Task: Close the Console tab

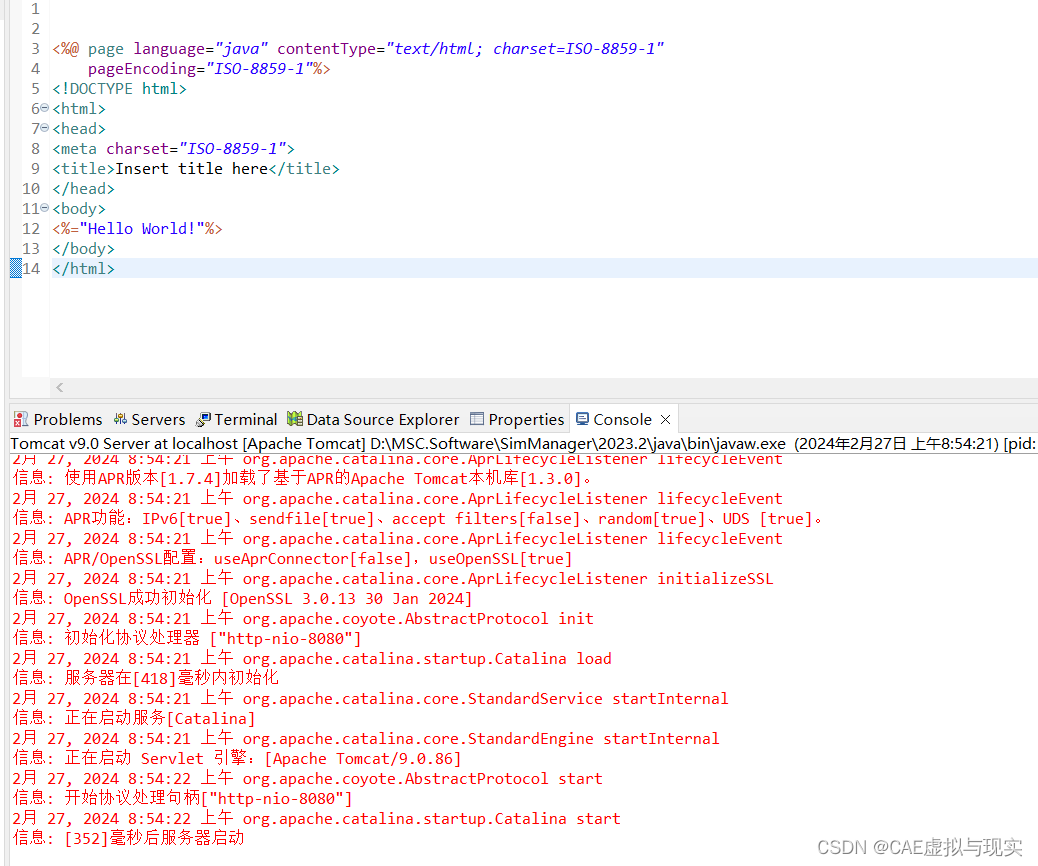Action: tap(665, 419)
